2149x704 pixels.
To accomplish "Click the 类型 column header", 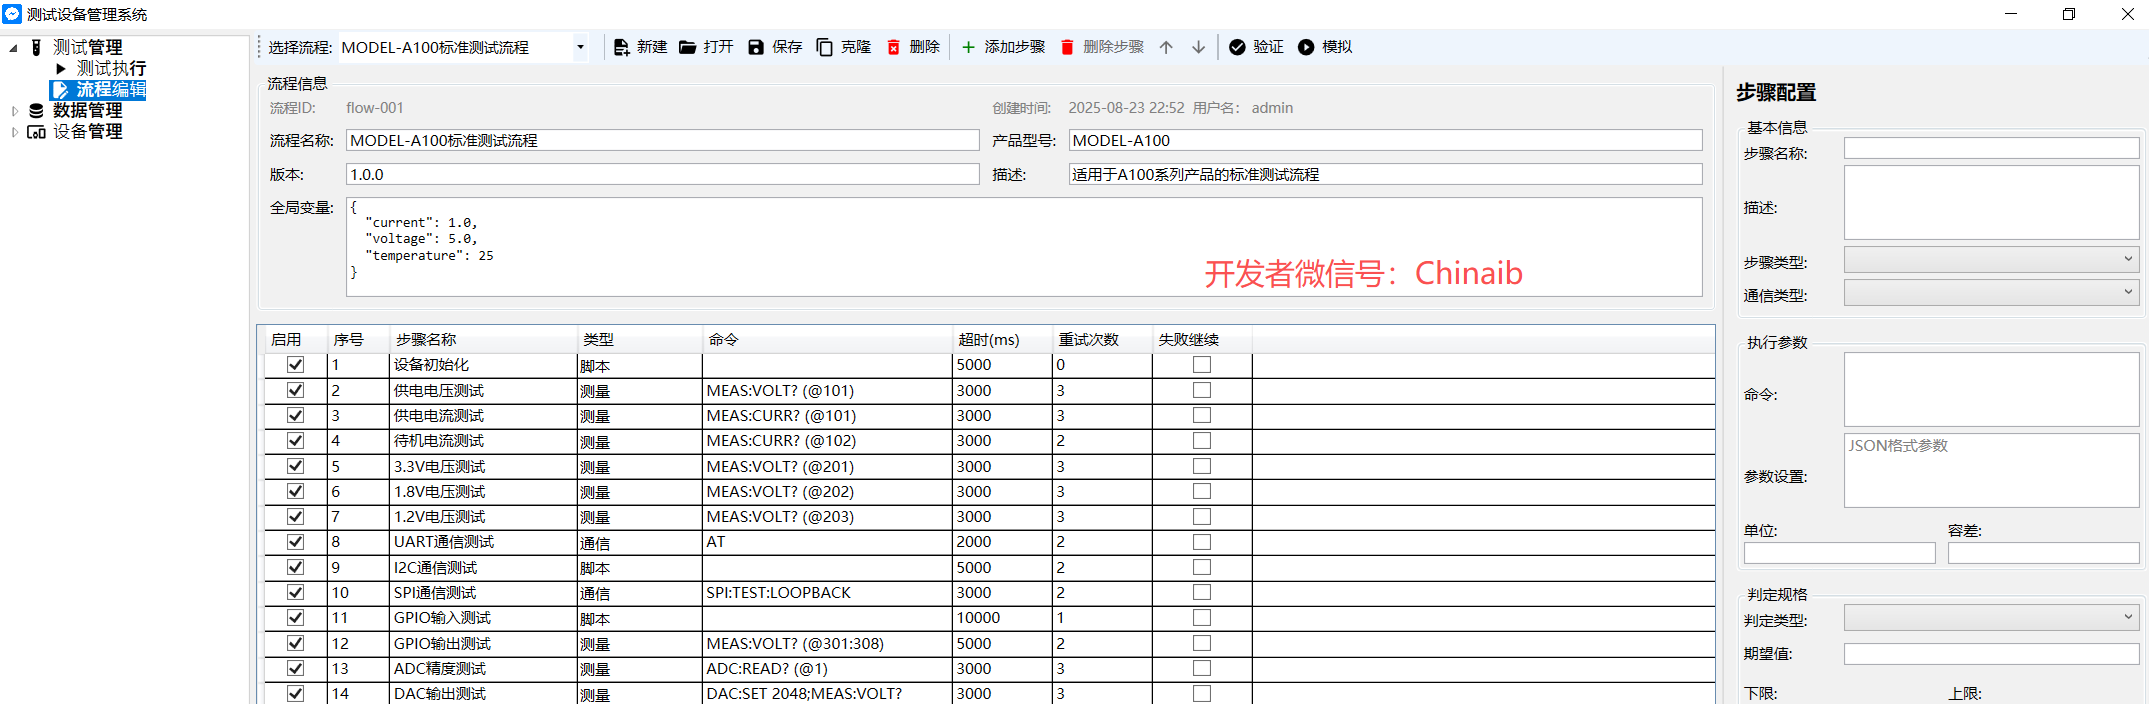I will (640, 339).
